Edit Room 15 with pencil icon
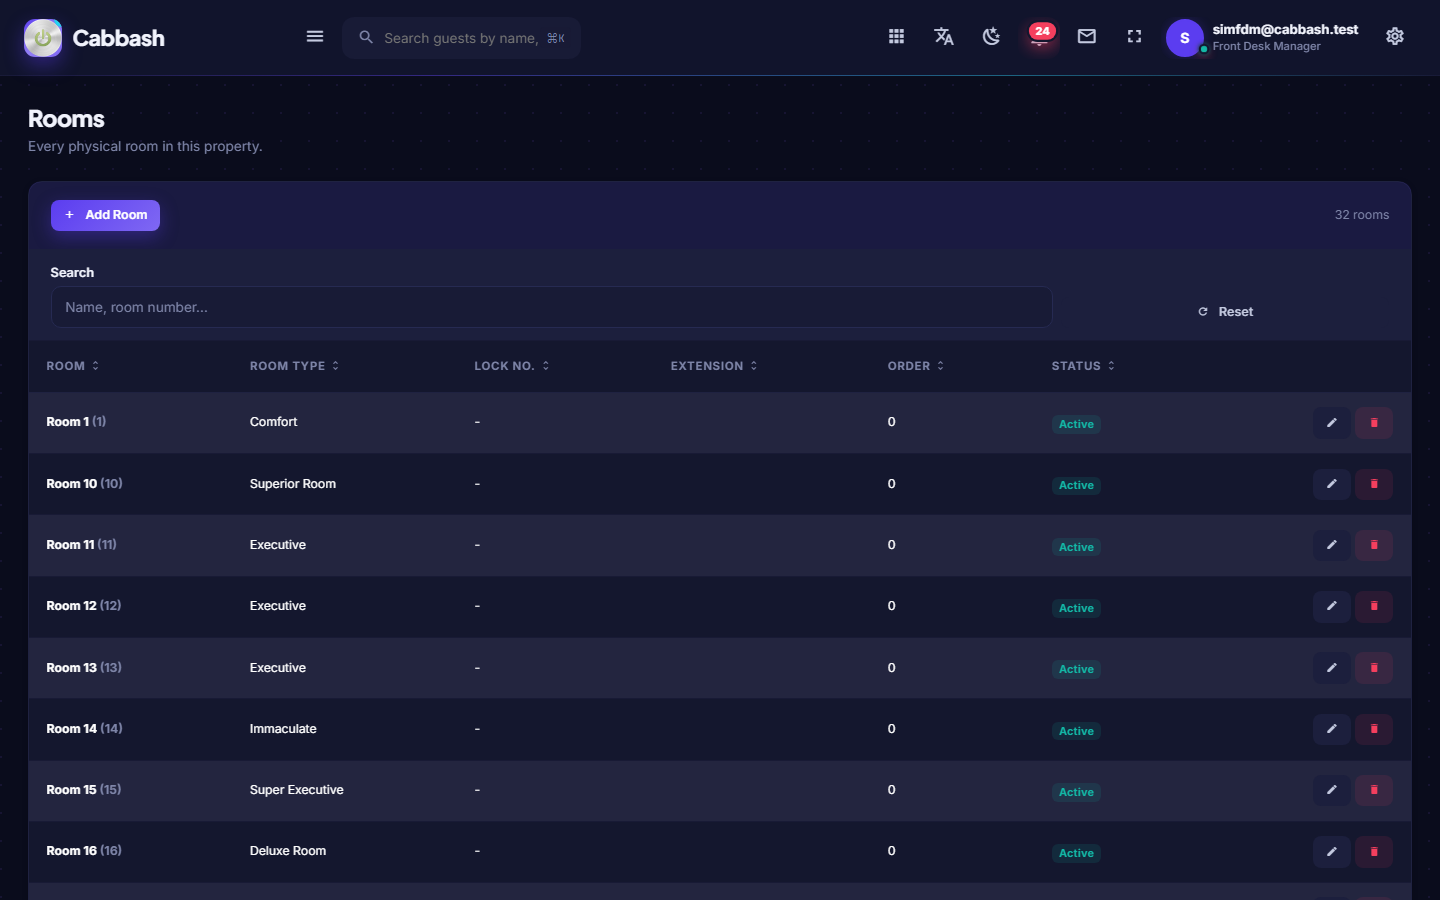1440x900 pixels. [x=1332, y=790]
